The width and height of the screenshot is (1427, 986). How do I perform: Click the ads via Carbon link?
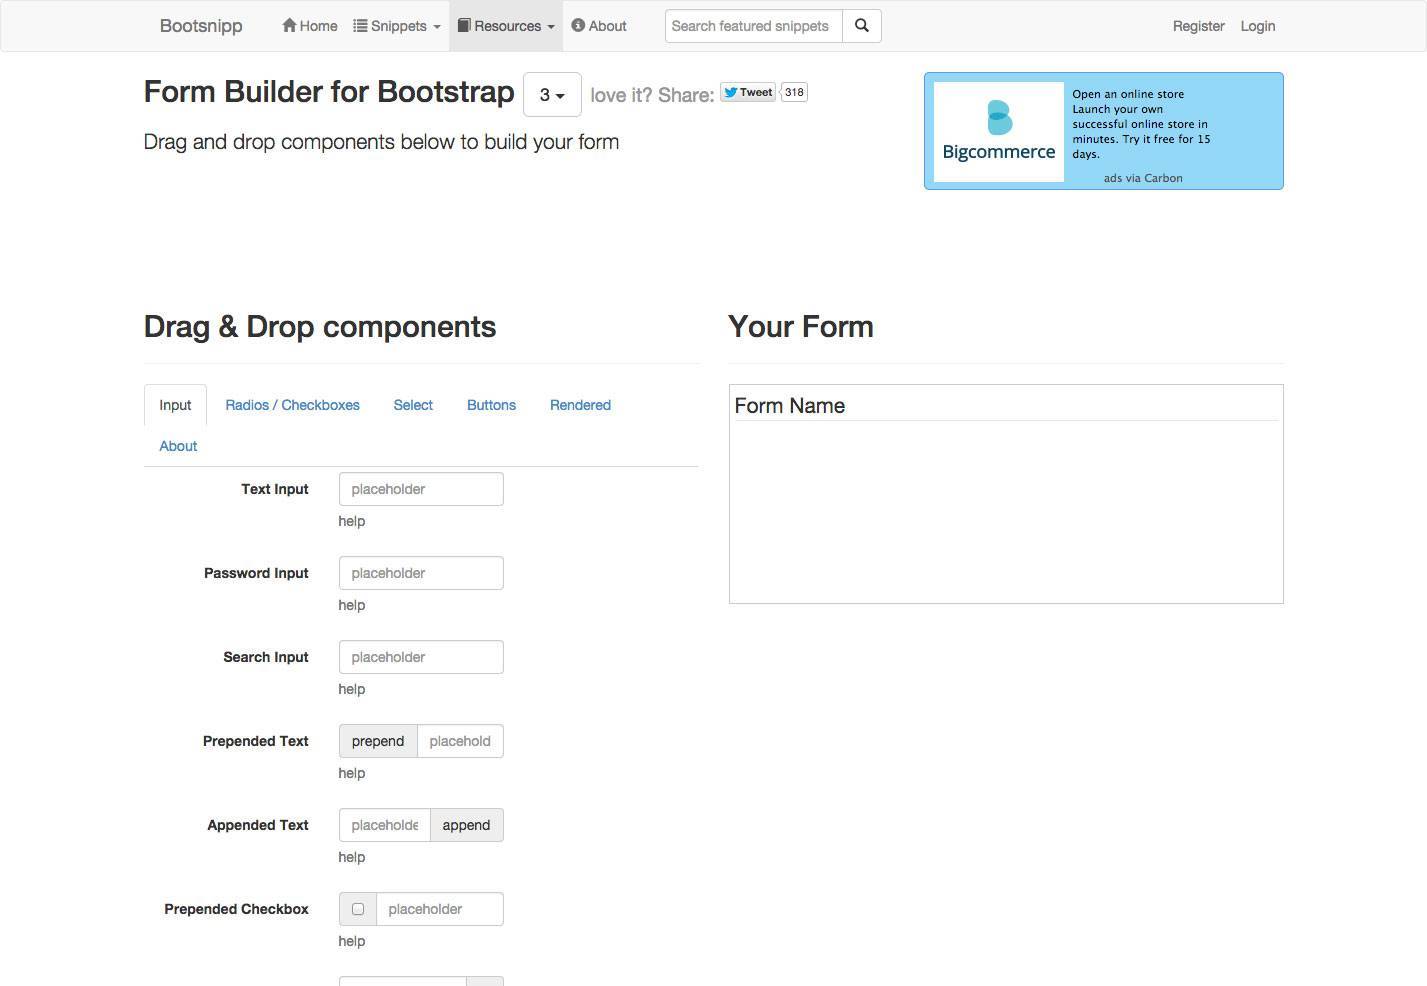[x=1143, y=178]
